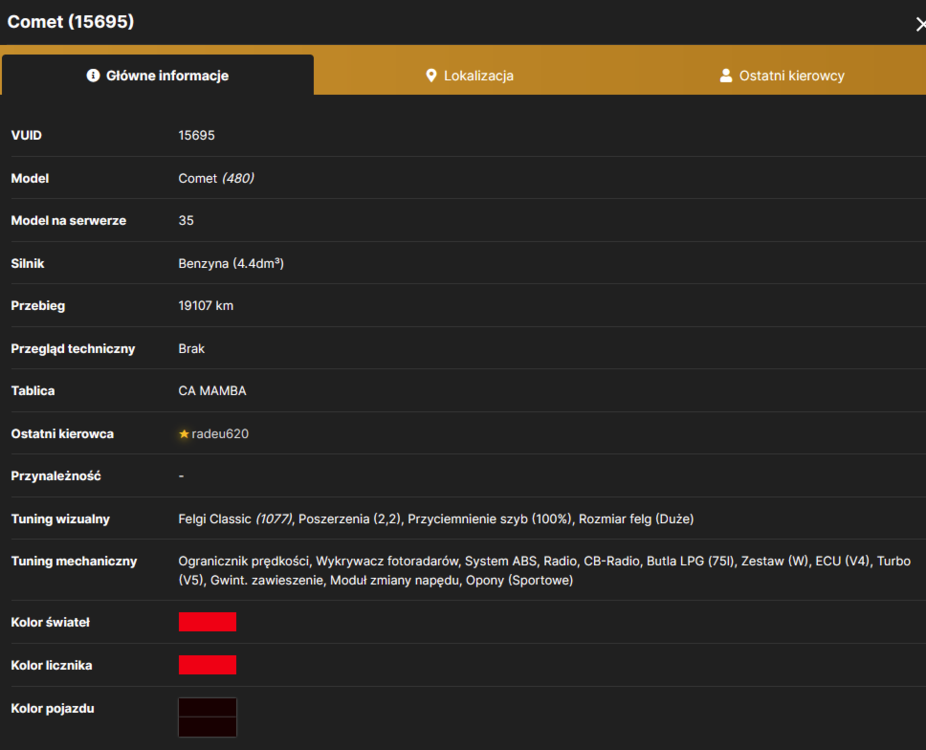Click the Tuning mechaniczny parts list
The image size is (926, 750).
pos(544,570)
